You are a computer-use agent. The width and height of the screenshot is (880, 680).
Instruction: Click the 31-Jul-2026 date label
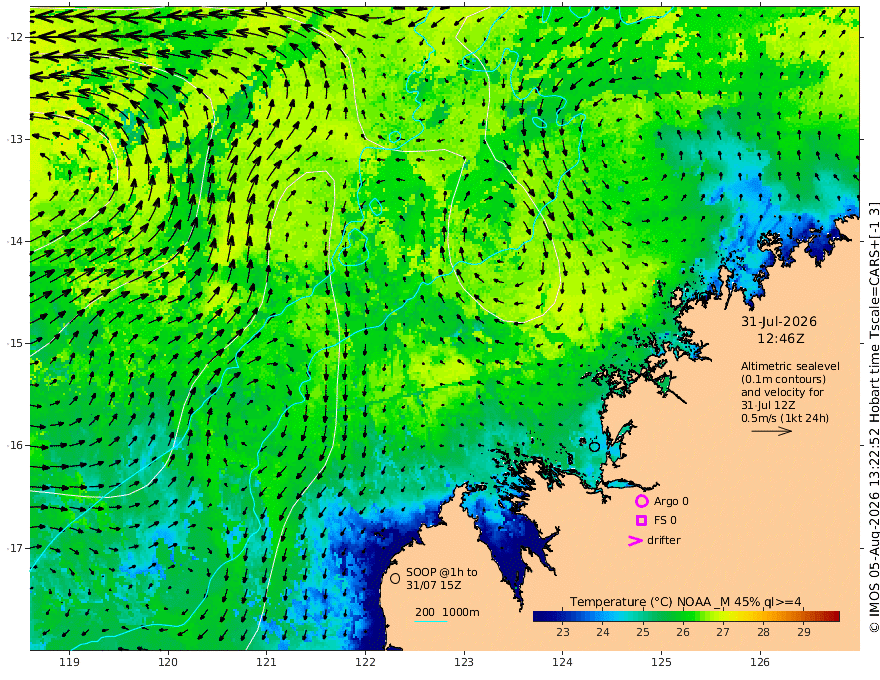click(x=779, y=321)
